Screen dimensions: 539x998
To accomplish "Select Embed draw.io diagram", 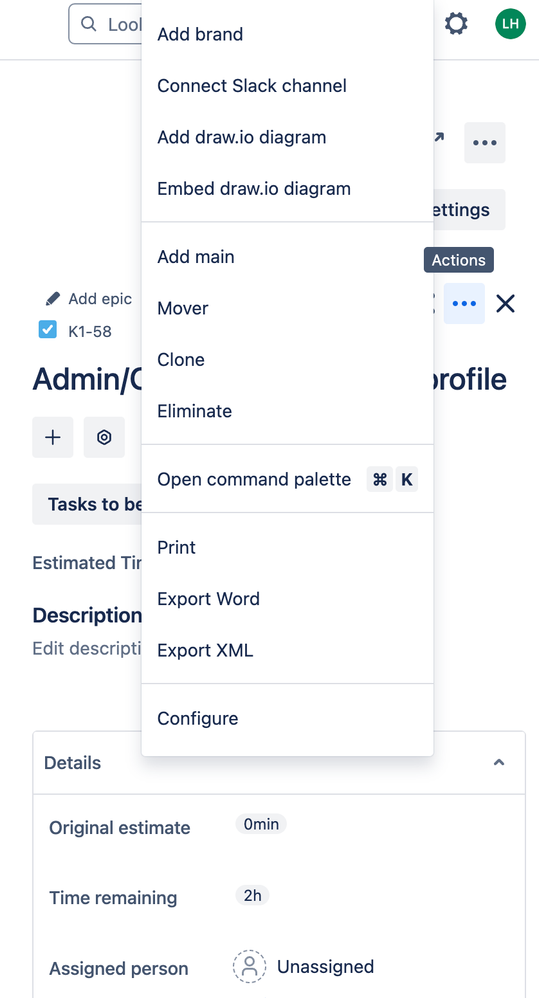I will 288,188.
